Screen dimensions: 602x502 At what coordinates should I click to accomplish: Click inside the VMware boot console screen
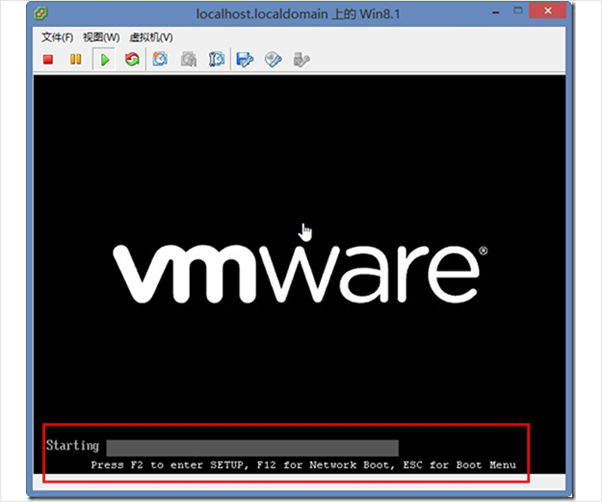(299, 274)
